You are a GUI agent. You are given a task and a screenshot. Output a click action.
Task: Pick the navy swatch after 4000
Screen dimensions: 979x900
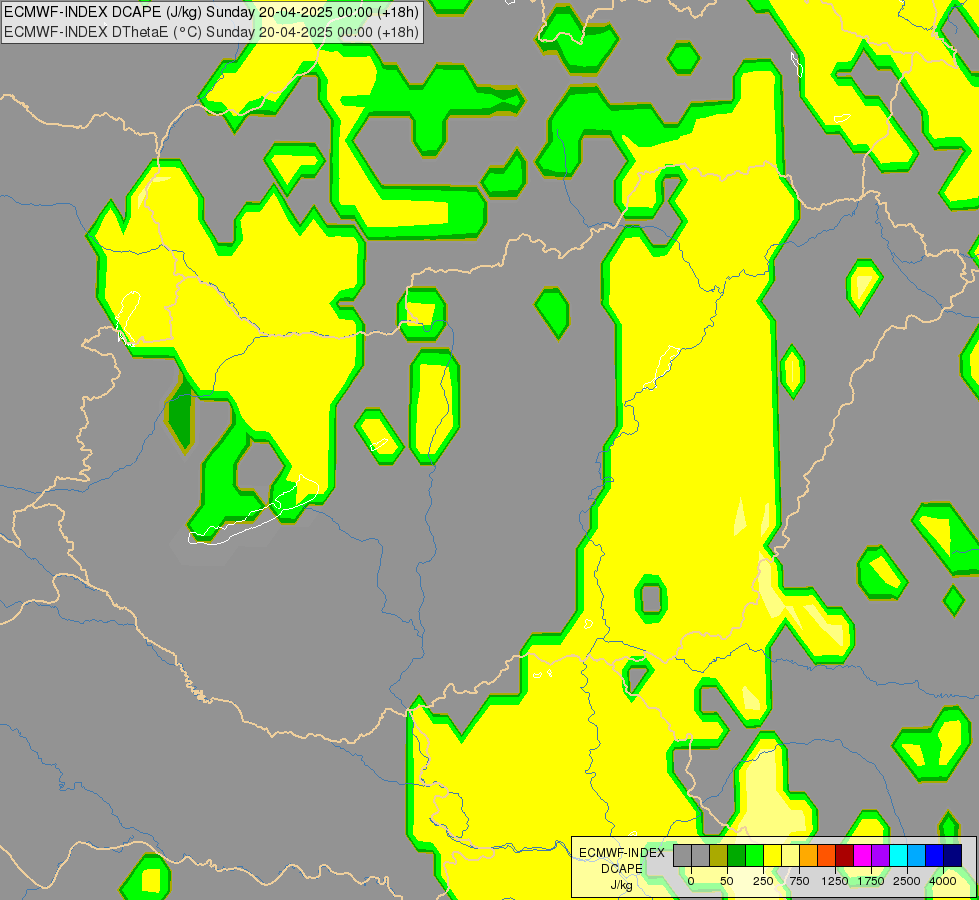click(953, 856)
